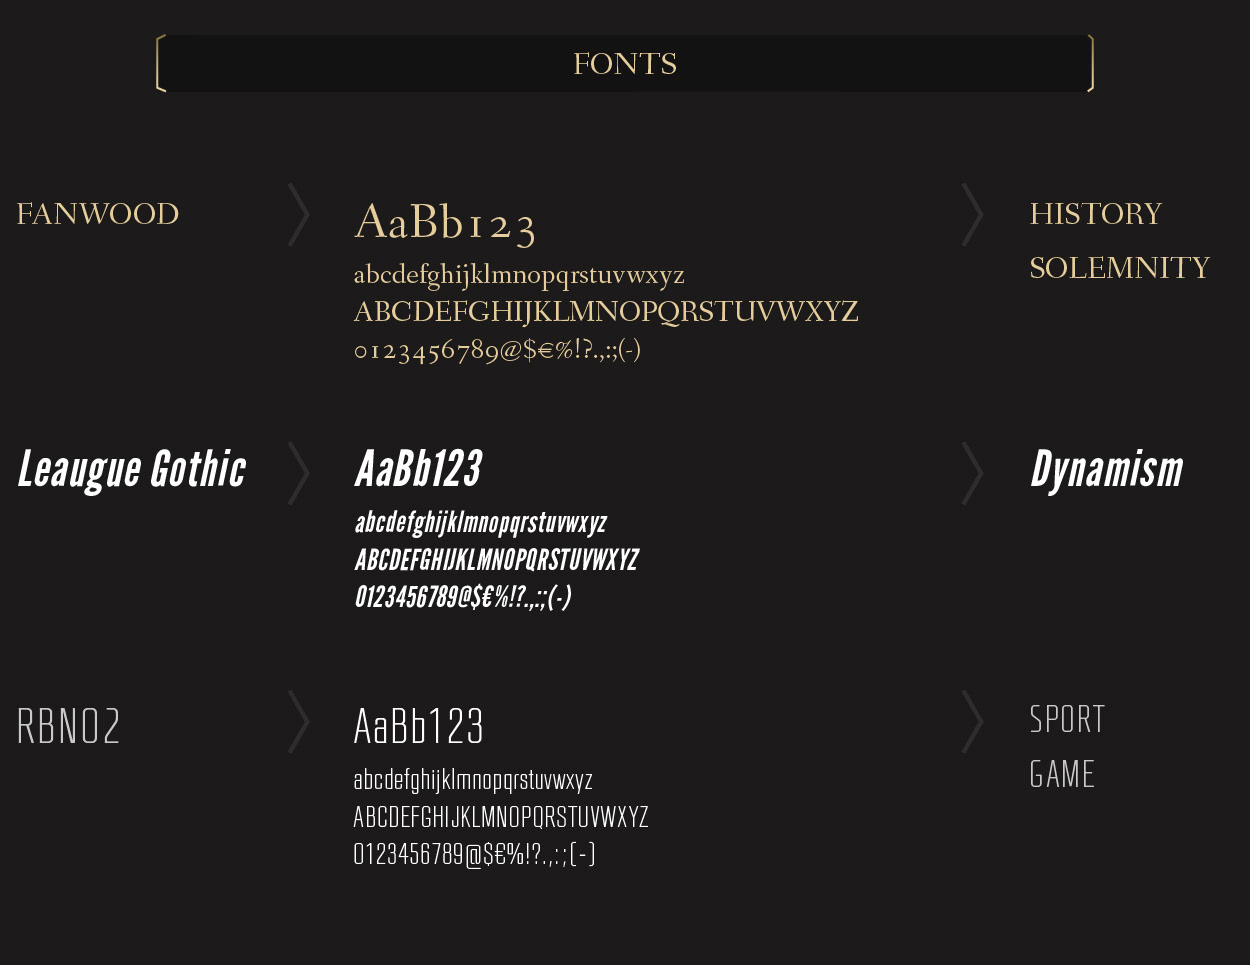Click the chevron left of the SPORT text

[973, 721]
